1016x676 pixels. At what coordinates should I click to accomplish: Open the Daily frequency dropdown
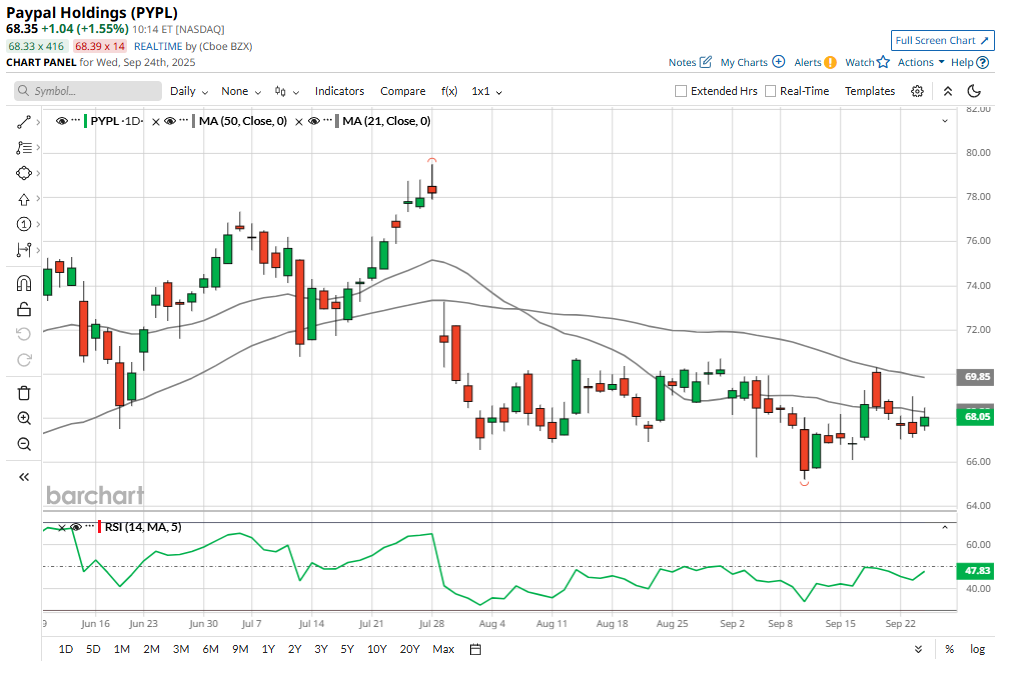189,91
